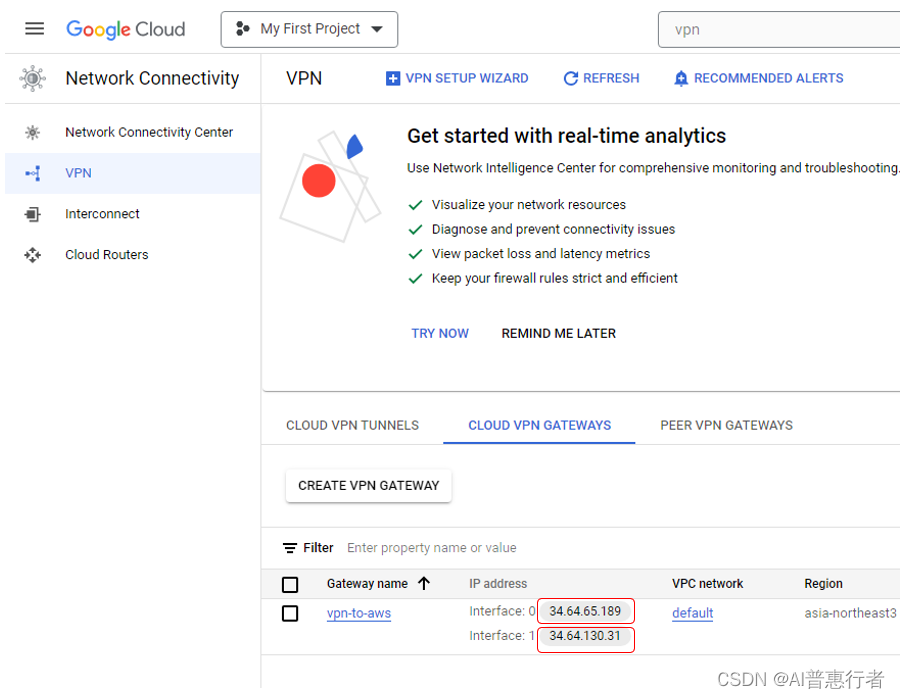Open the Interconnect page
Image resolution: width=900 pixels, height=698 pixels.
click(102, 214)
